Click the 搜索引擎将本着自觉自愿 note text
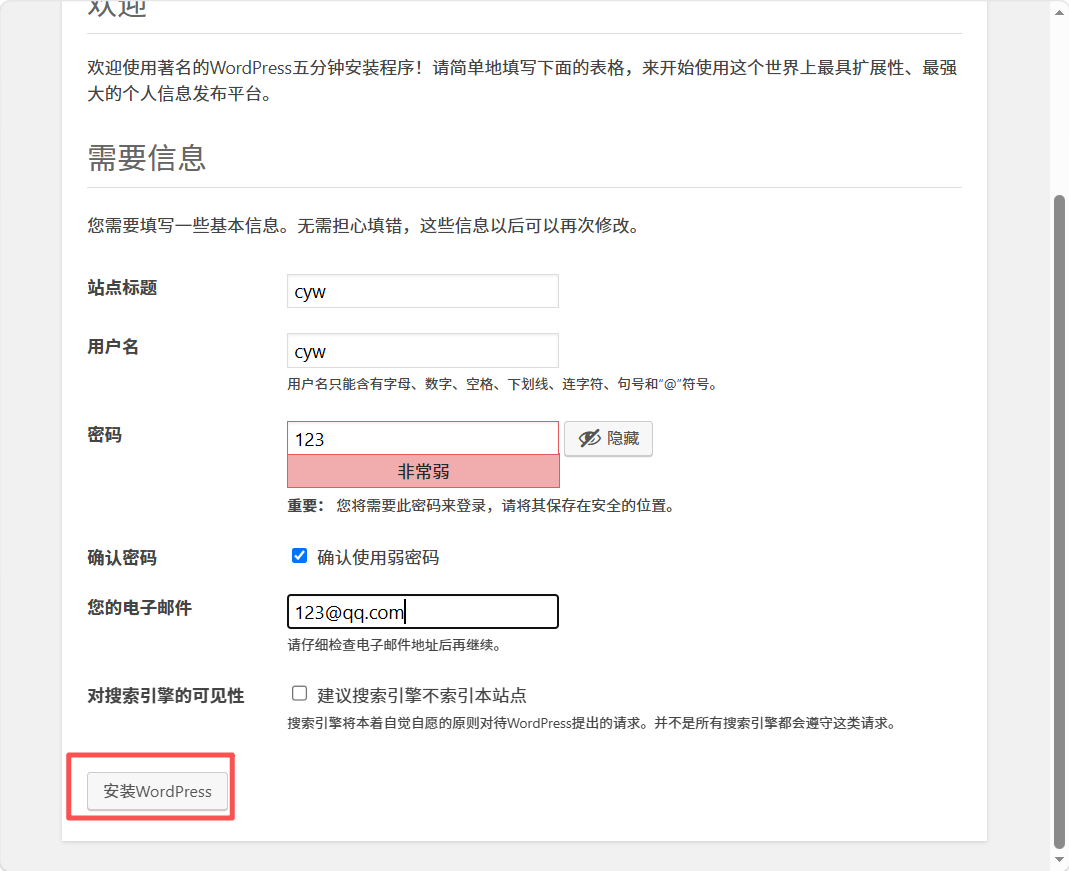The width and height of the screenshot is (1069, 871). coord(592,723)
